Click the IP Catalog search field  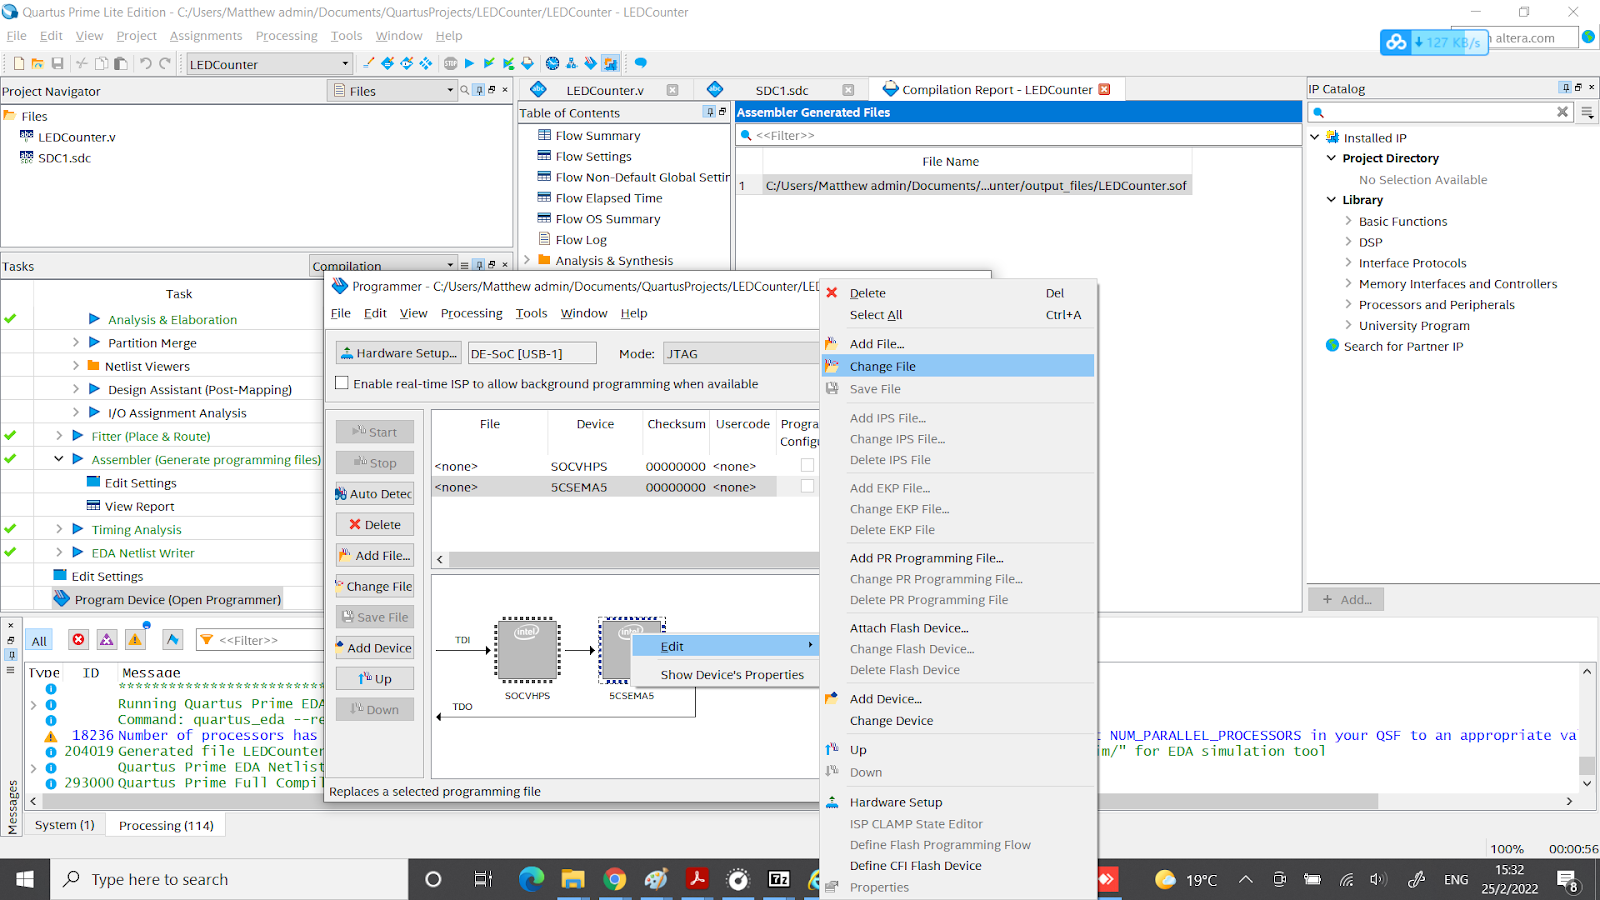pos(1440,112)
